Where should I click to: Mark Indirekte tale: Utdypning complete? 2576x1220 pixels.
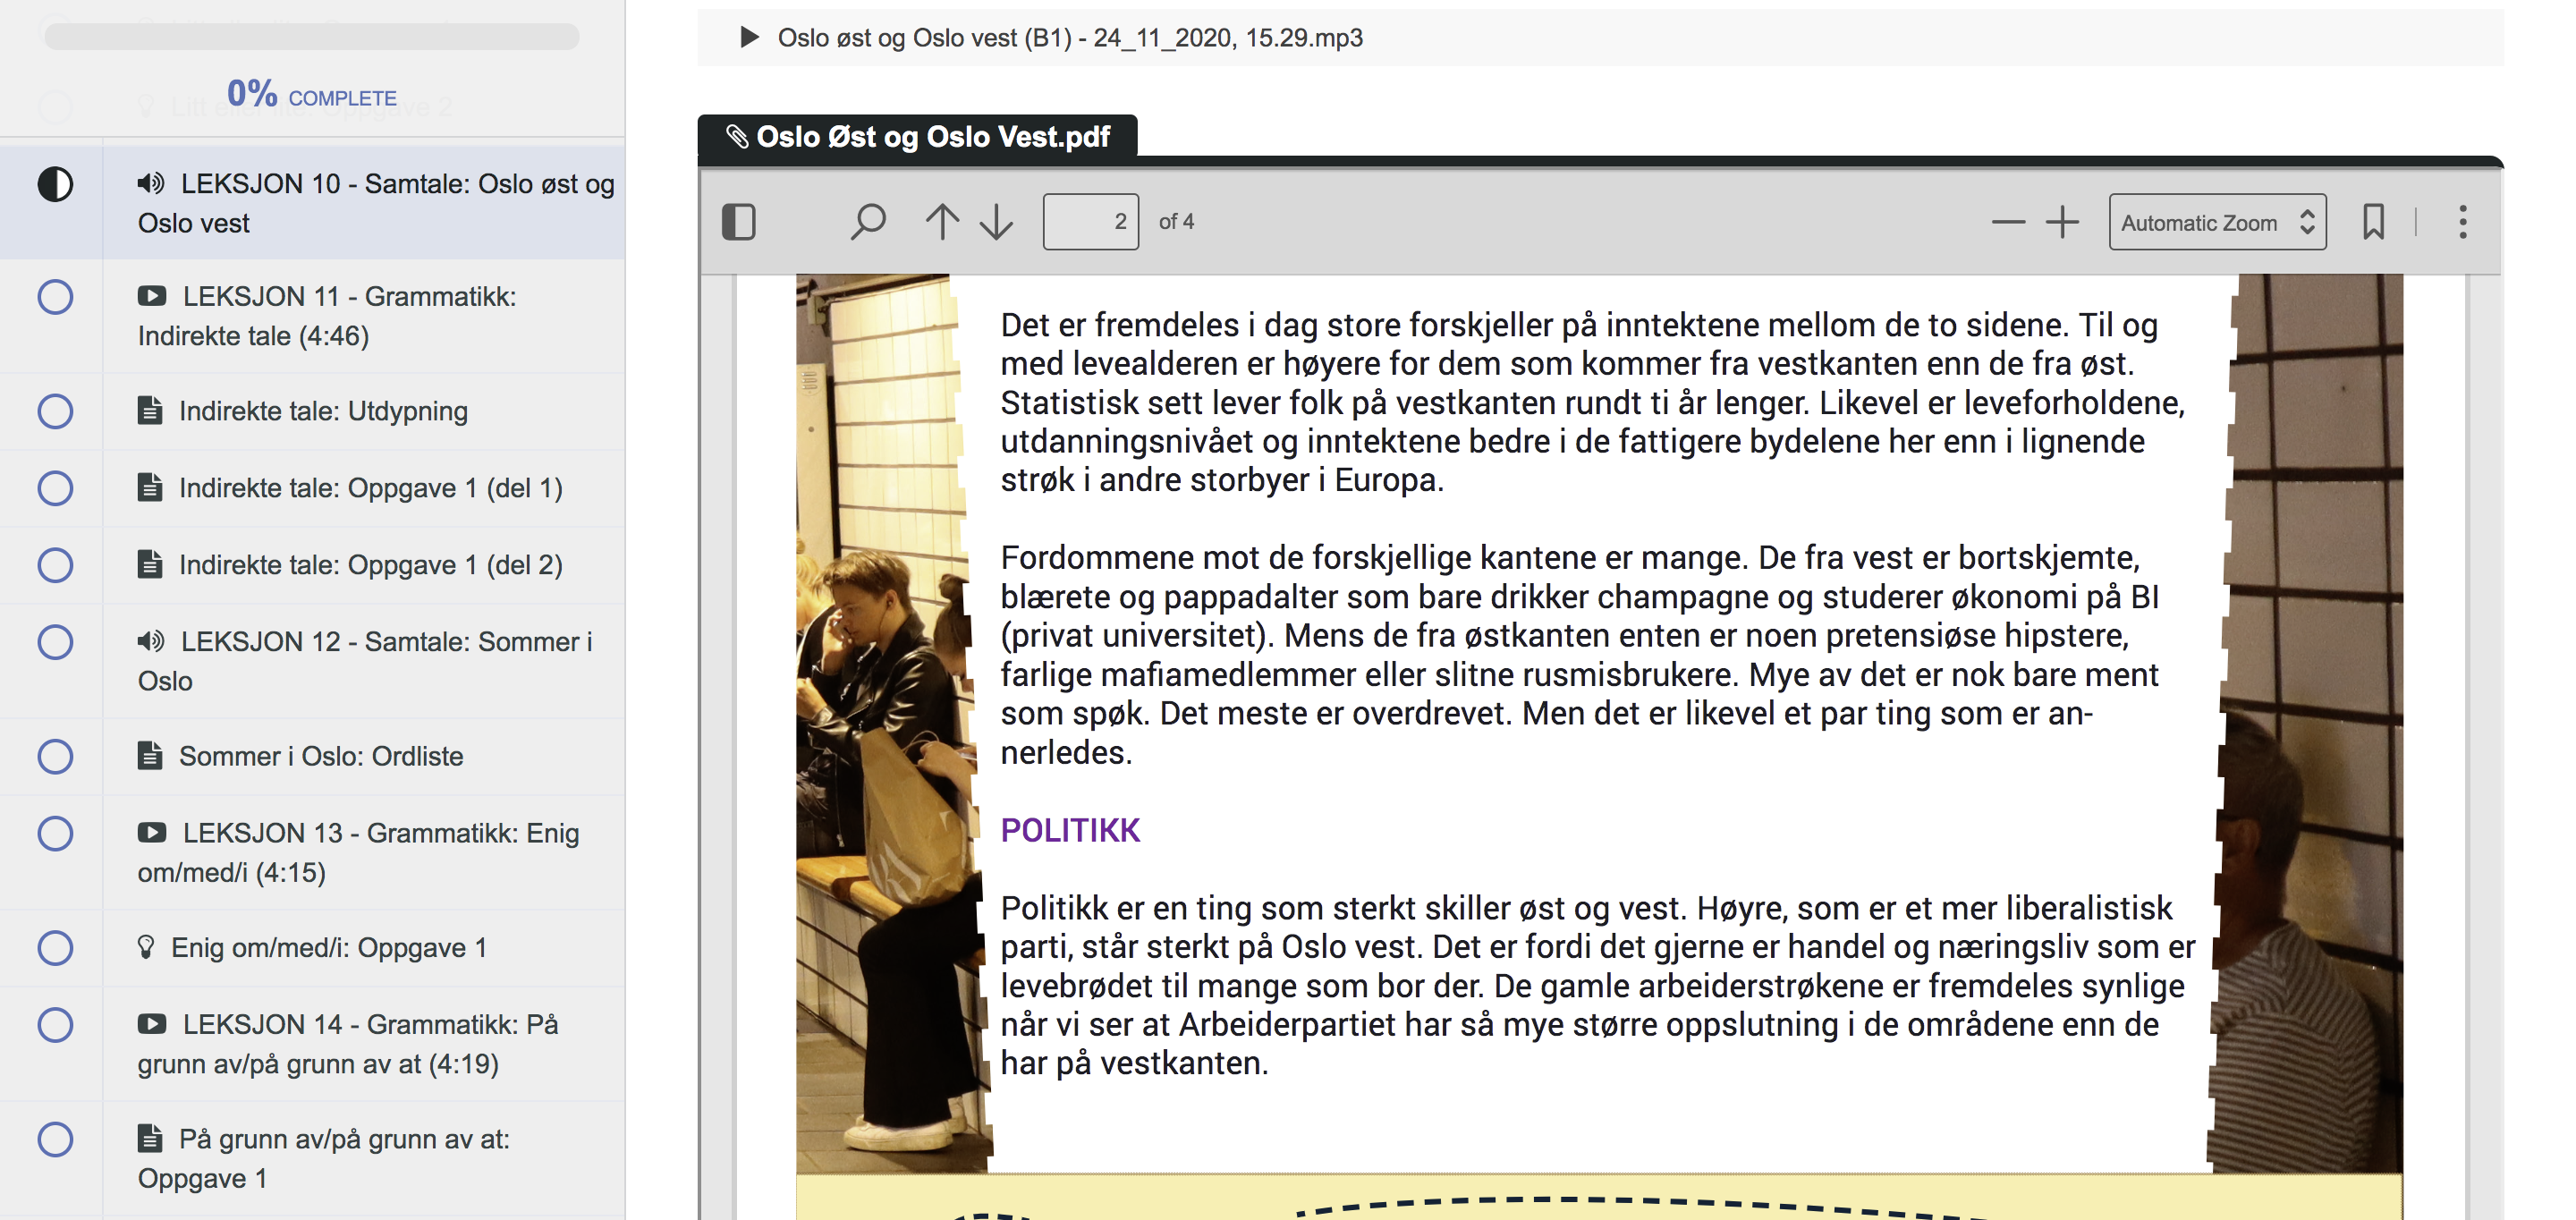pyautogui.click(x=55, y=411)
